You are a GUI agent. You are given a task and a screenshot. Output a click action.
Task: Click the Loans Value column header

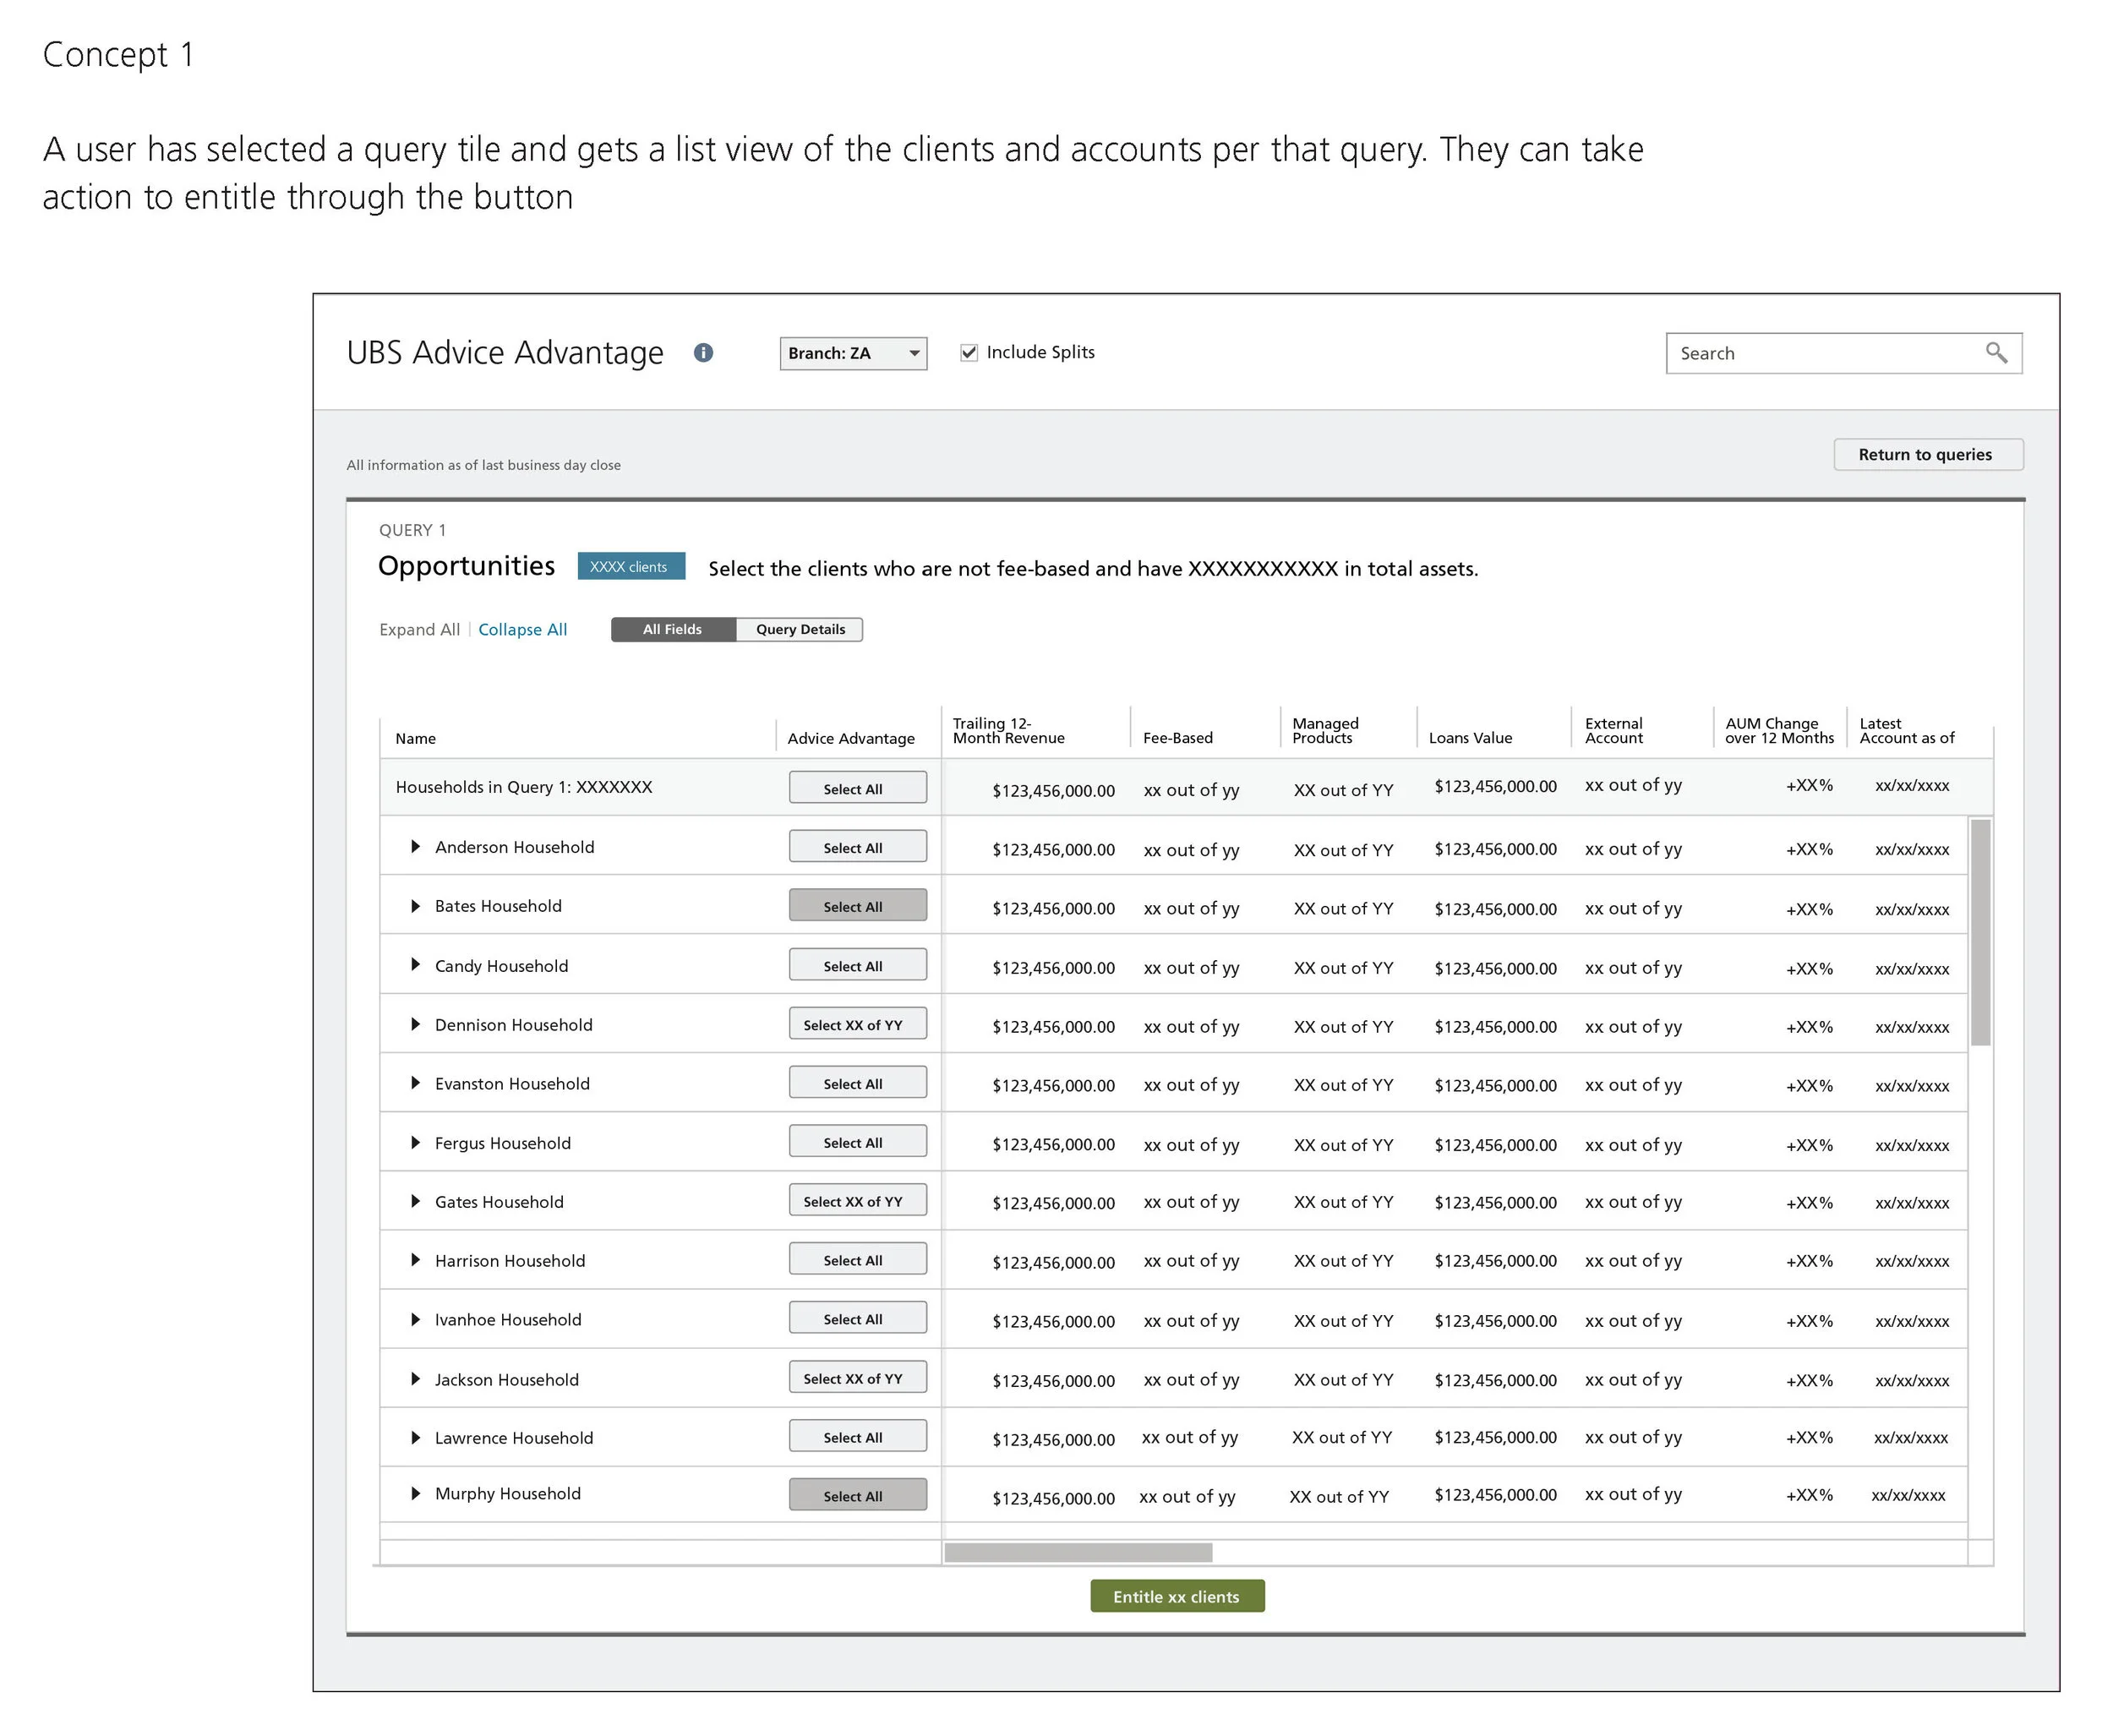[x=1470, y=737]
